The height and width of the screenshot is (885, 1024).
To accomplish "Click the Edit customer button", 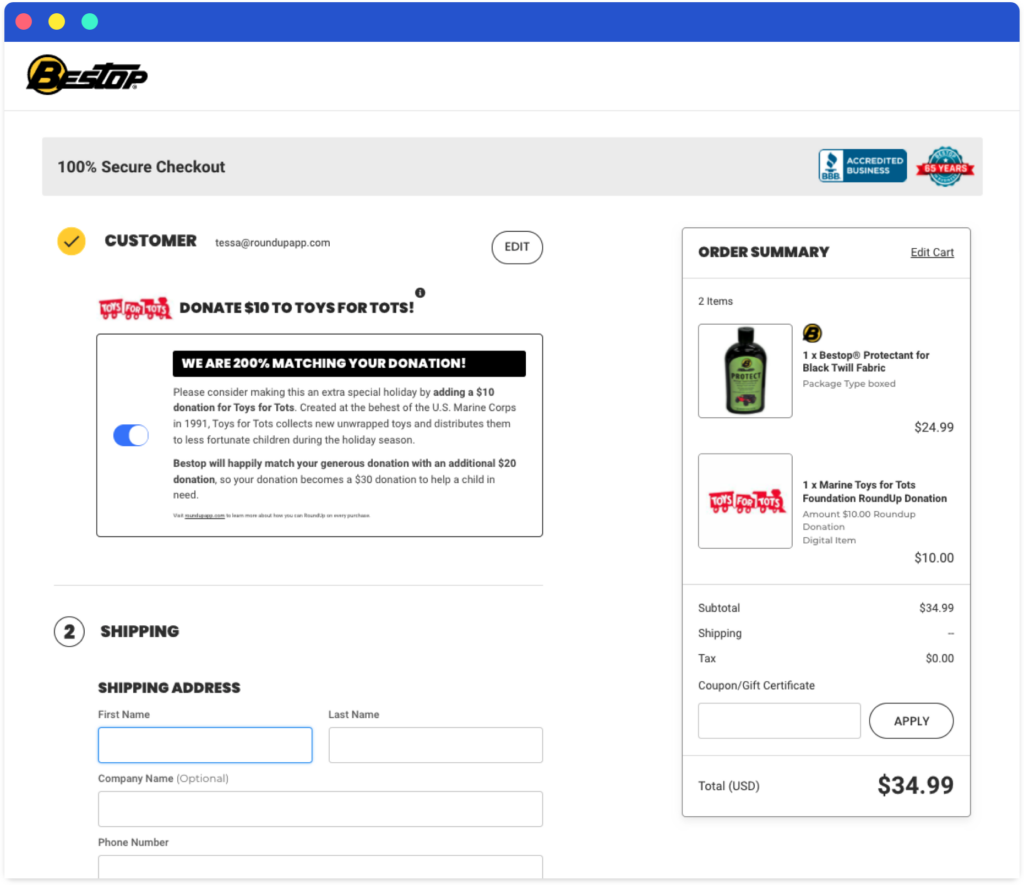I will [517, 247].
